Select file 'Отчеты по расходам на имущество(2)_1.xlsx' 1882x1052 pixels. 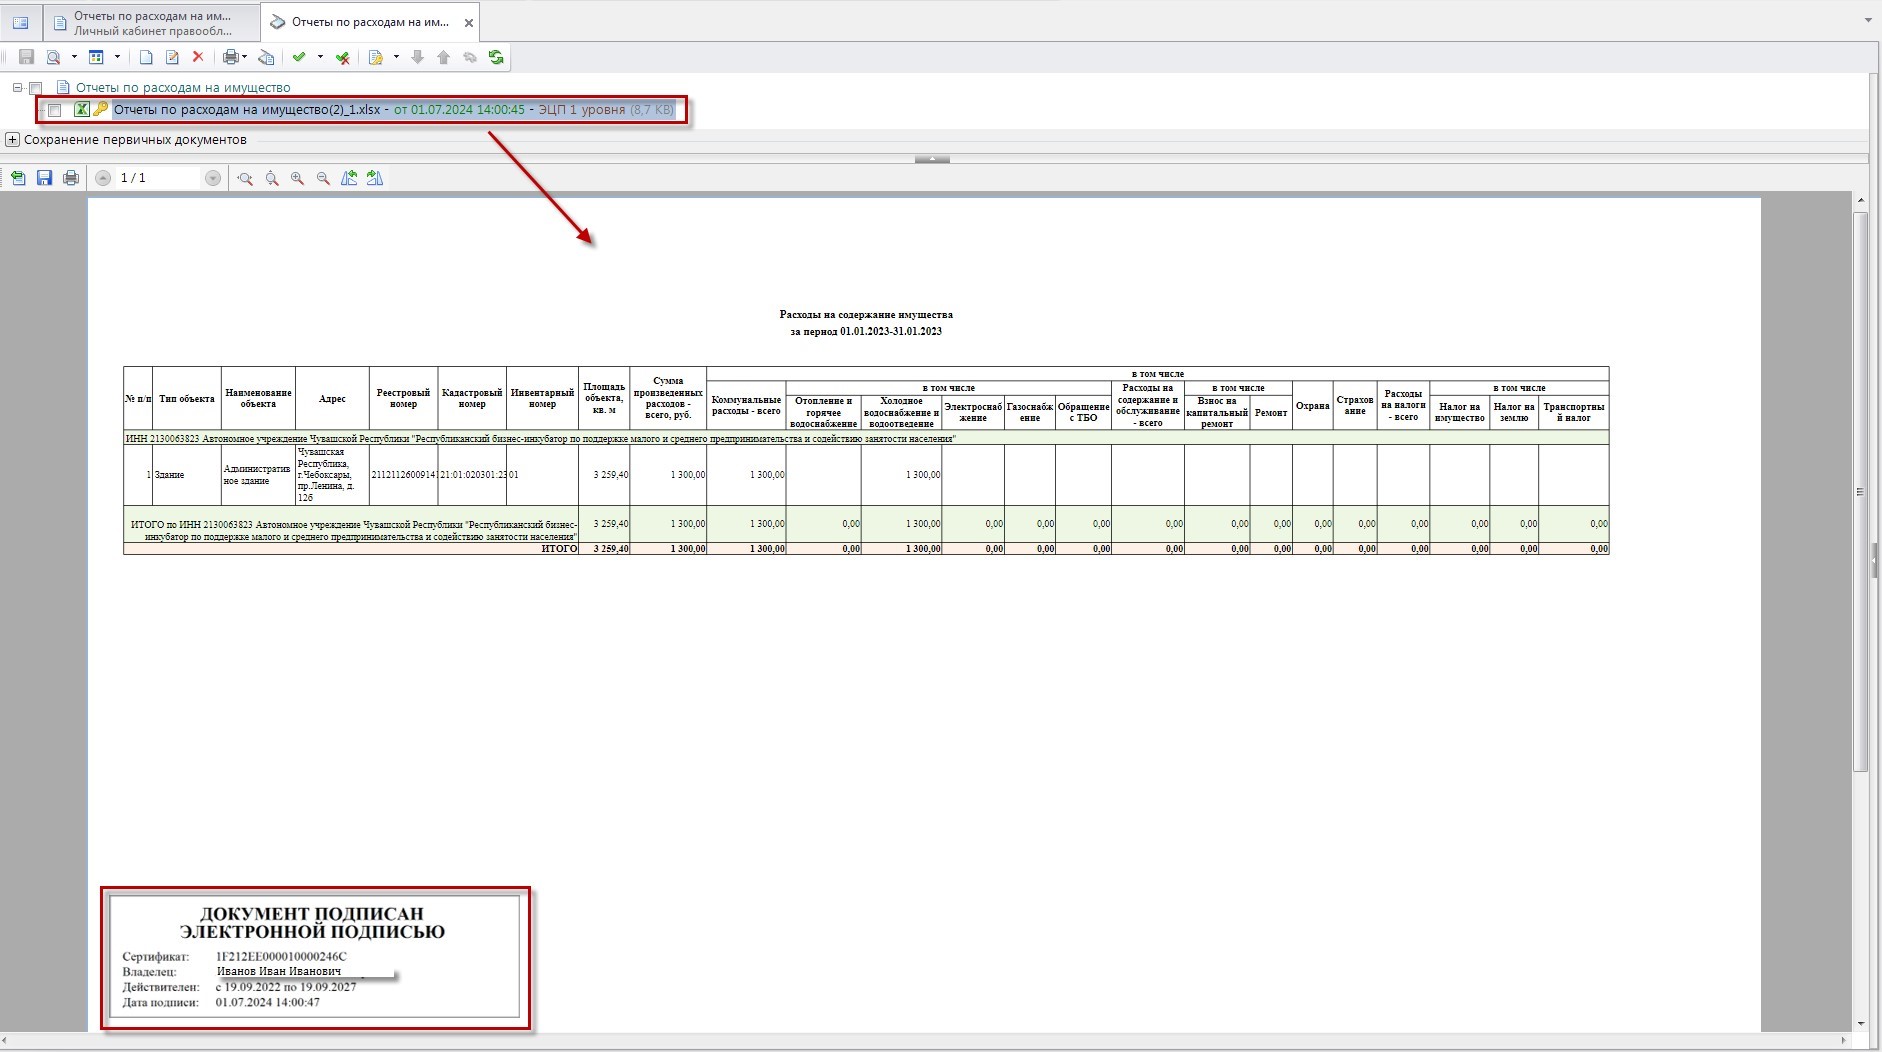pyautogui.click(x=247, y=110)
